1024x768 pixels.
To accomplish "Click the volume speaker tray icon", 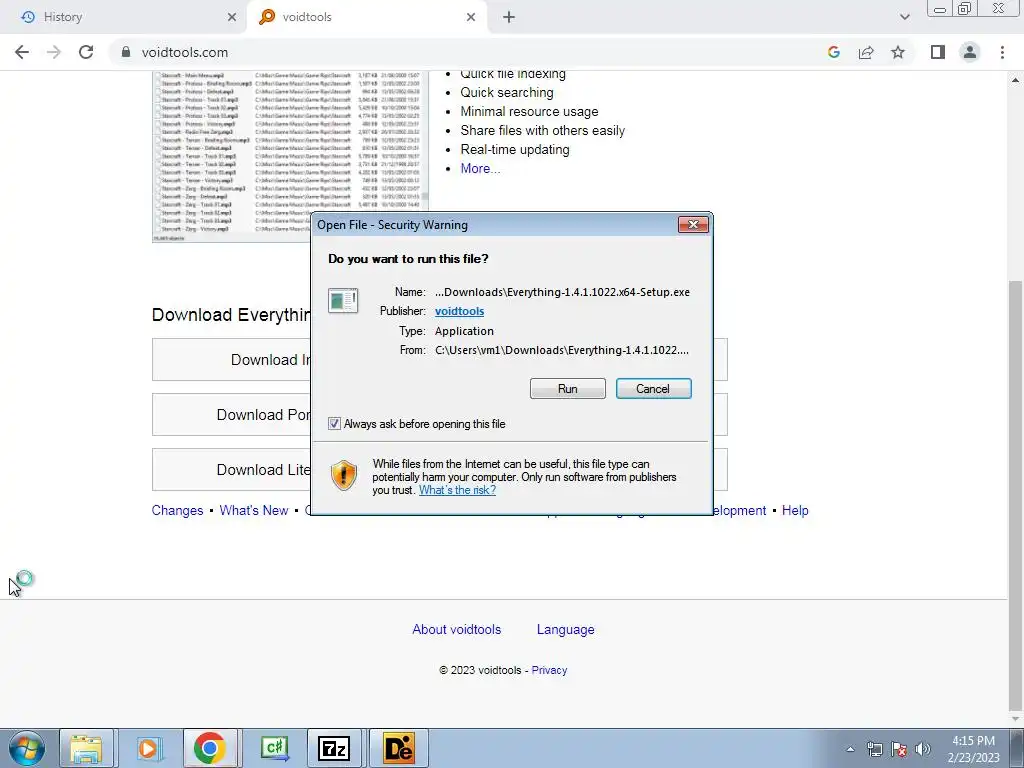I will [x=923, y=749].
